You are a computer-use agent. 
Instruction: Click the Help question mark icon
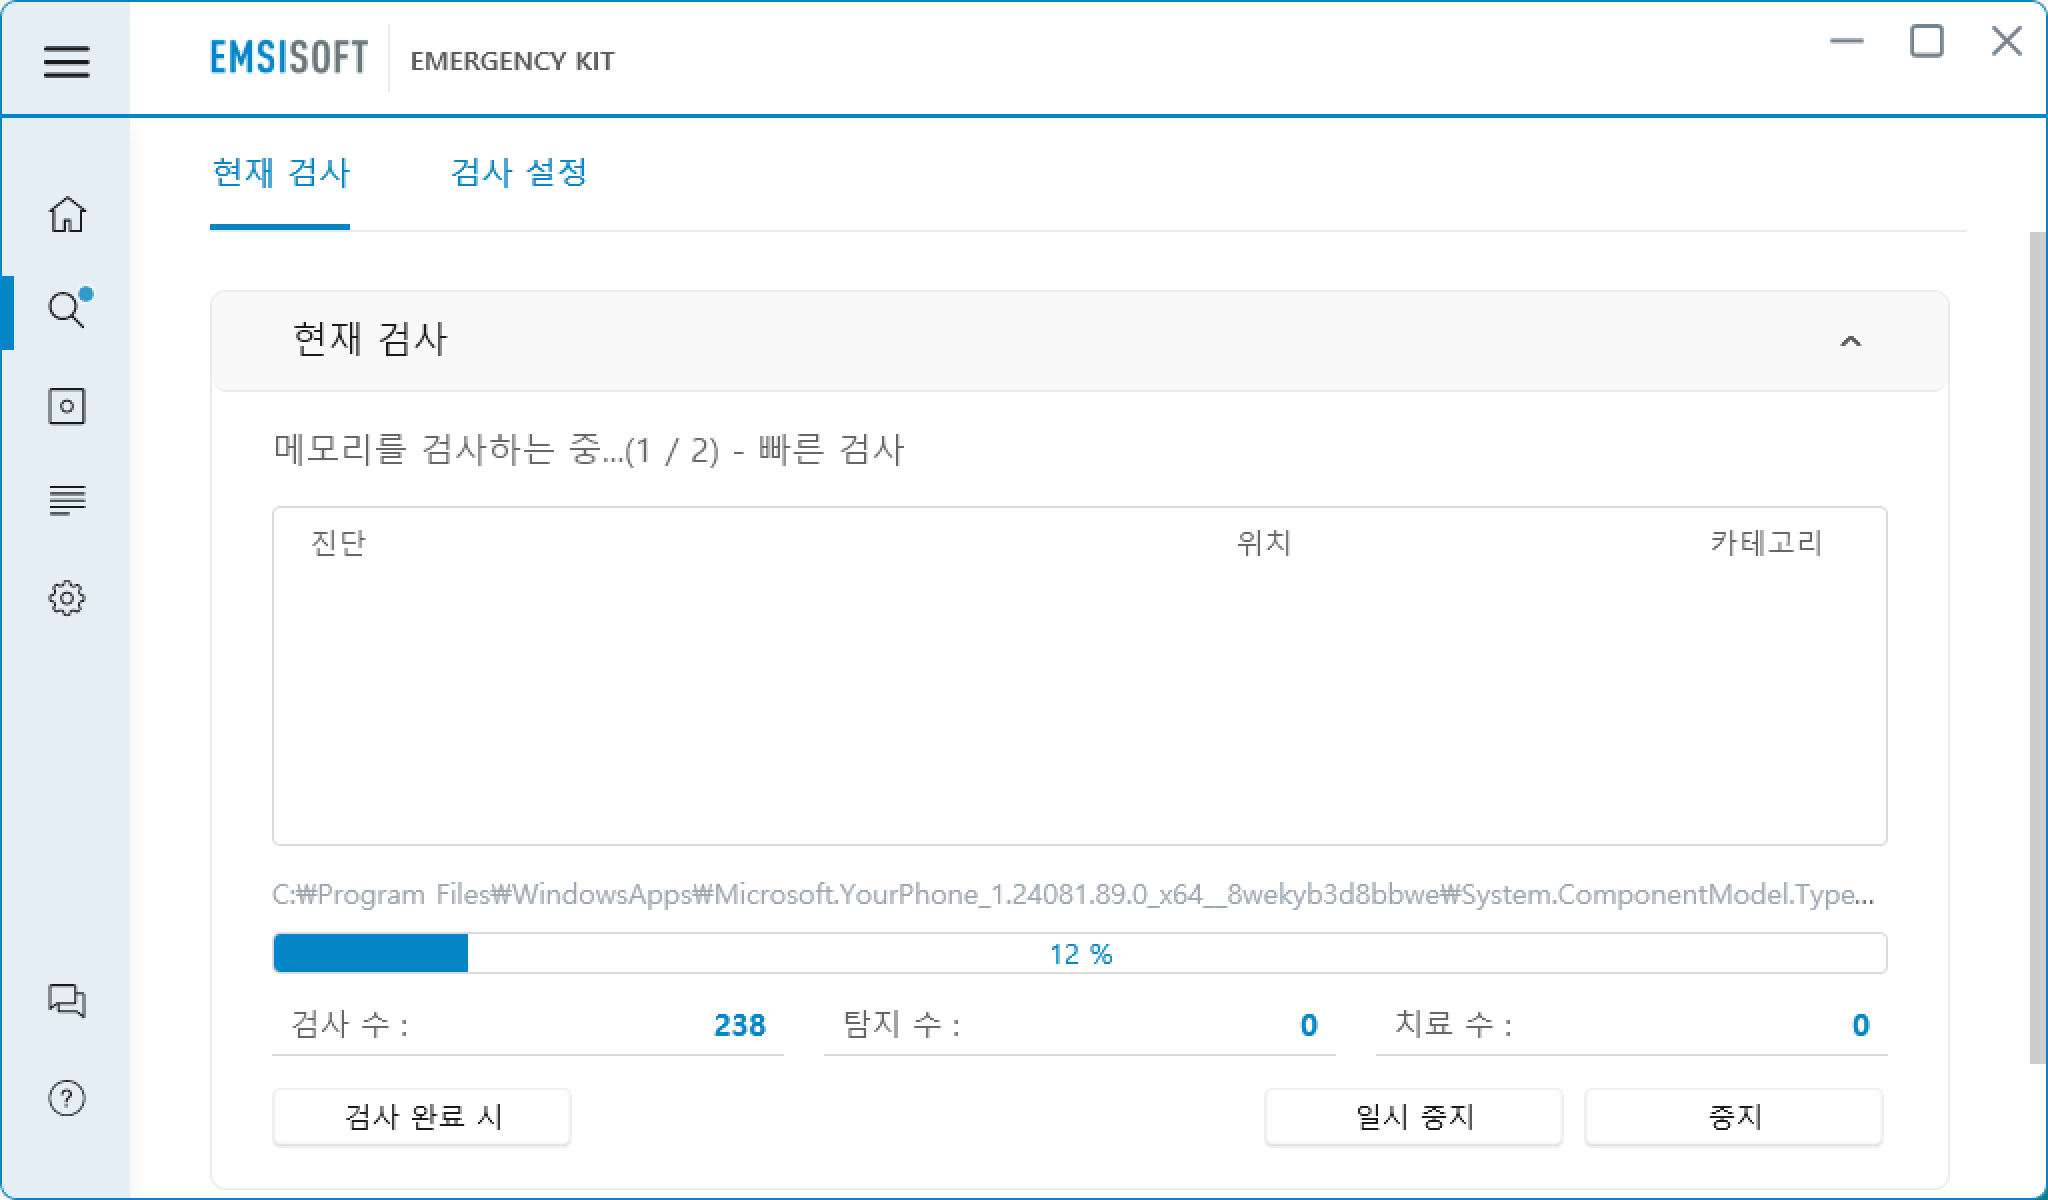pyautogui.click(x=67, y=1098)
